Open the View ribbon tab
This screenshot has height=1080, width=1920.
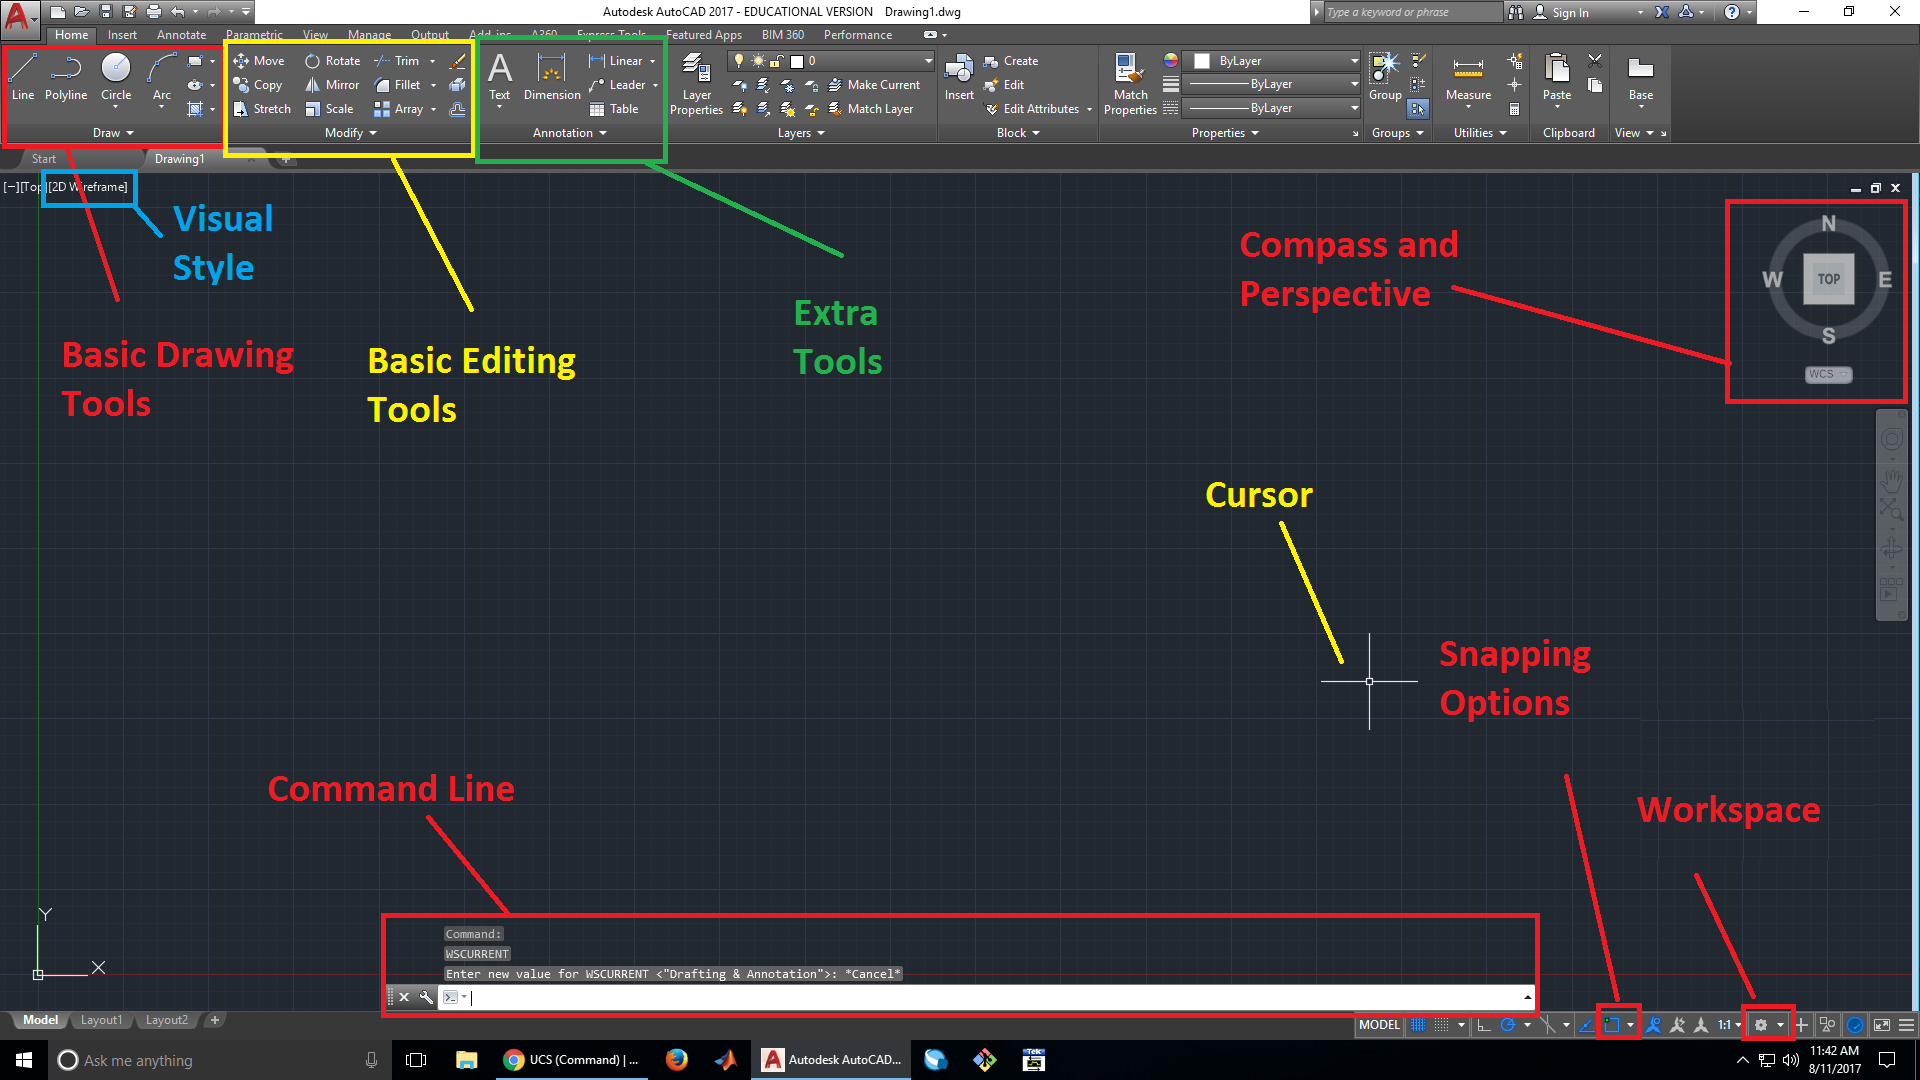(316, 34)
